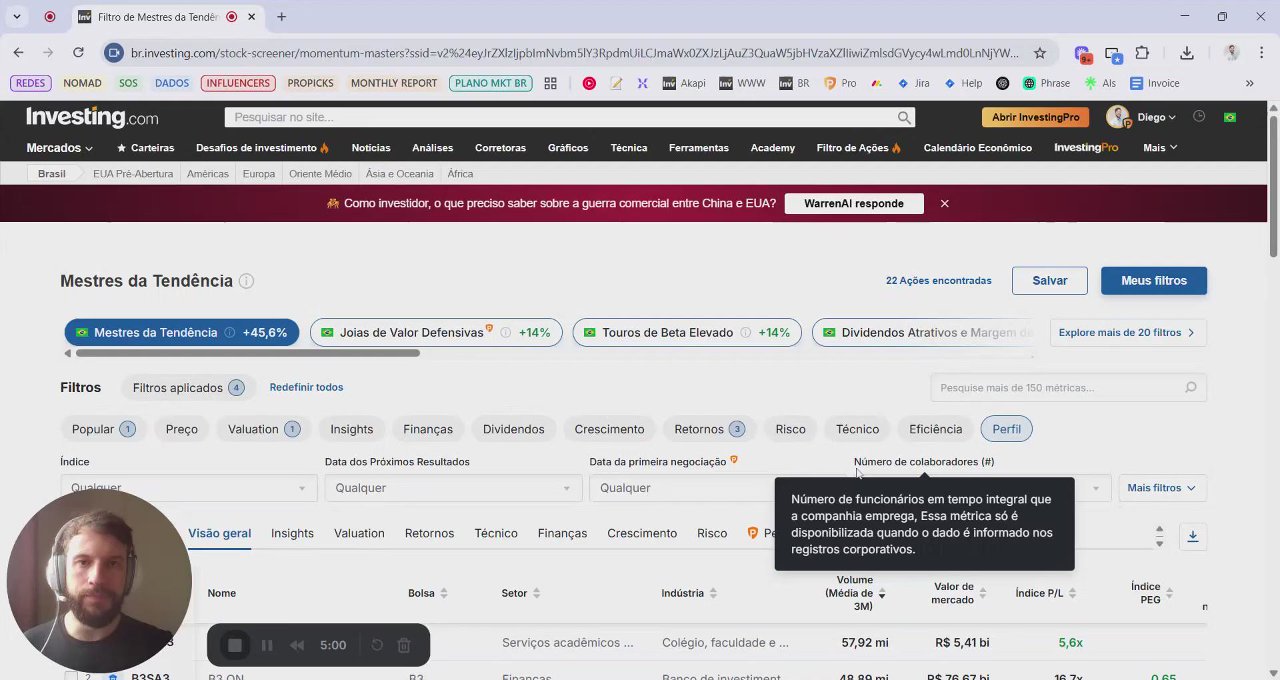The width and height of the screenshot is (1280, 680).
Task: Open the Gráficos menu item
Action: (x=568, y=148)
